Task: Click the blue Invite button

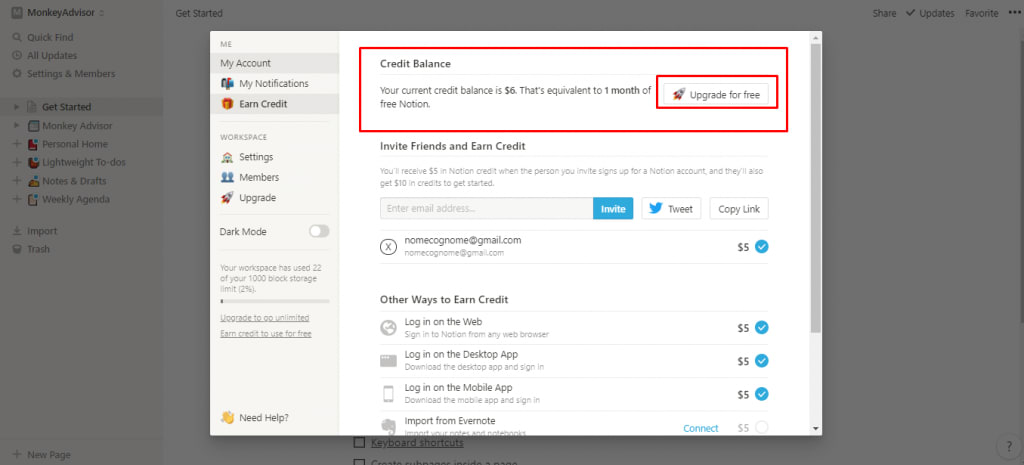Action: click(613, 209)
